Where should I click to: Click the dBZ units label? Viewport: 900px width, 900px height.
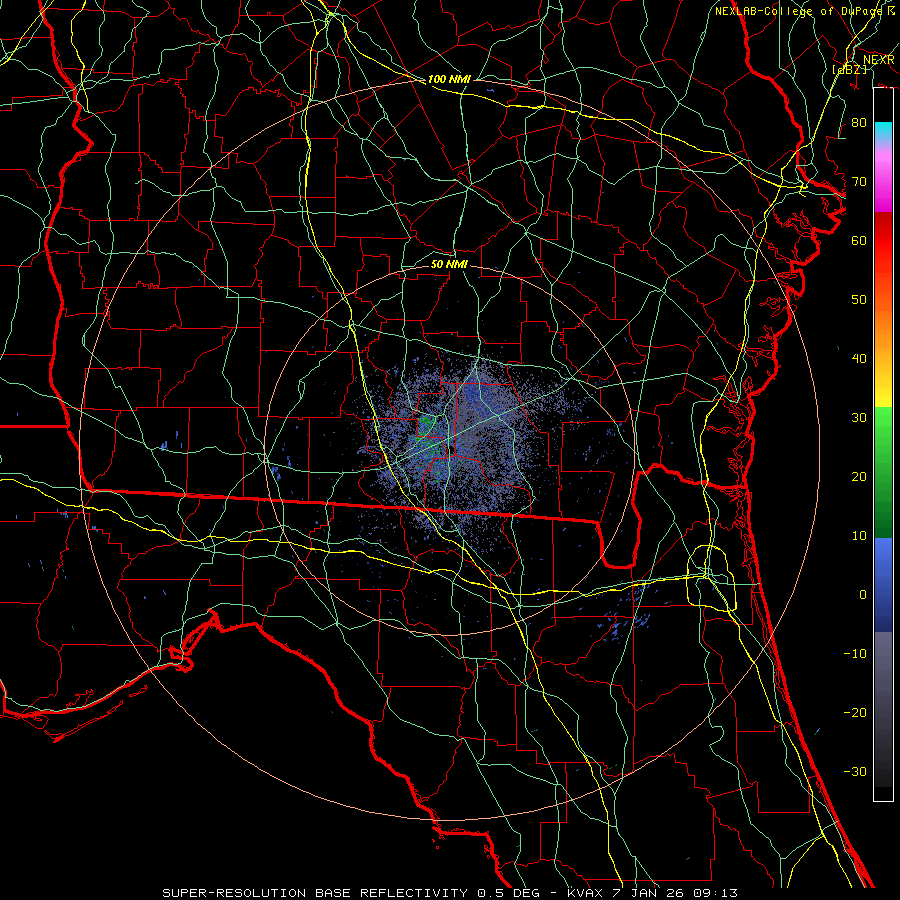[849, 69]
